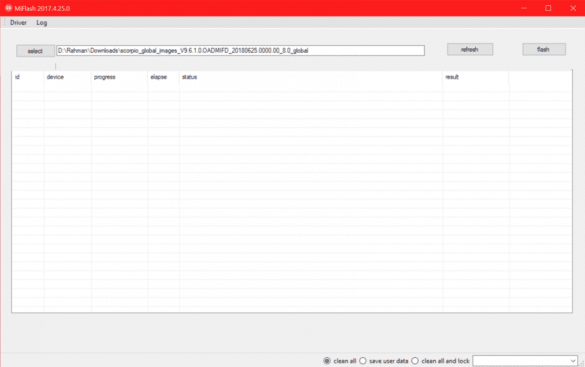Click the refresh button
This screenshot has width=585, height=367.
(470, 49)
